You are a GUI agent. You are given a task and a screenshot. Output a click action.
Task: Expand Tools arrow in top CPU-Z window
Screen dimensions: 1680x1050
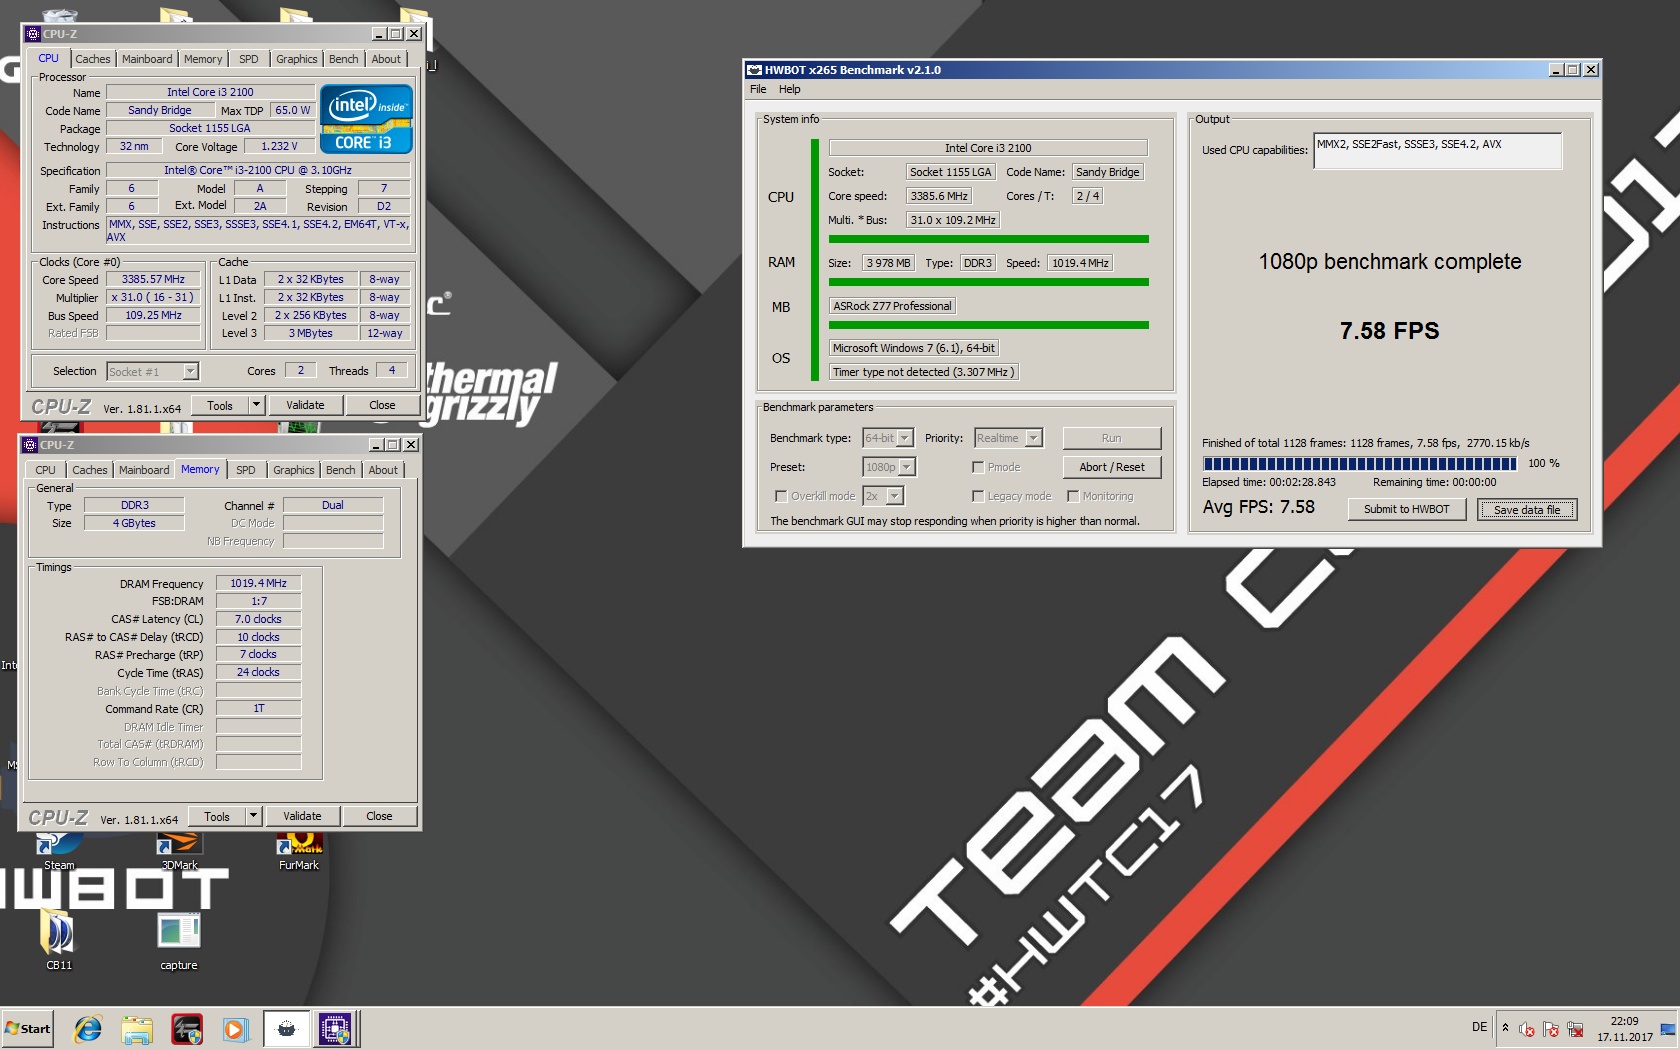256,405
